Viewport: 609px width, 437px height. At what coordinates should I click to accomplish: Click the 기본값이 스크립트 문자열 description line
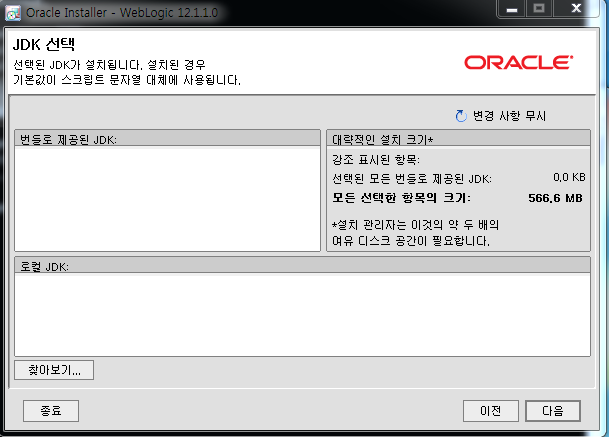coord(127,80)
